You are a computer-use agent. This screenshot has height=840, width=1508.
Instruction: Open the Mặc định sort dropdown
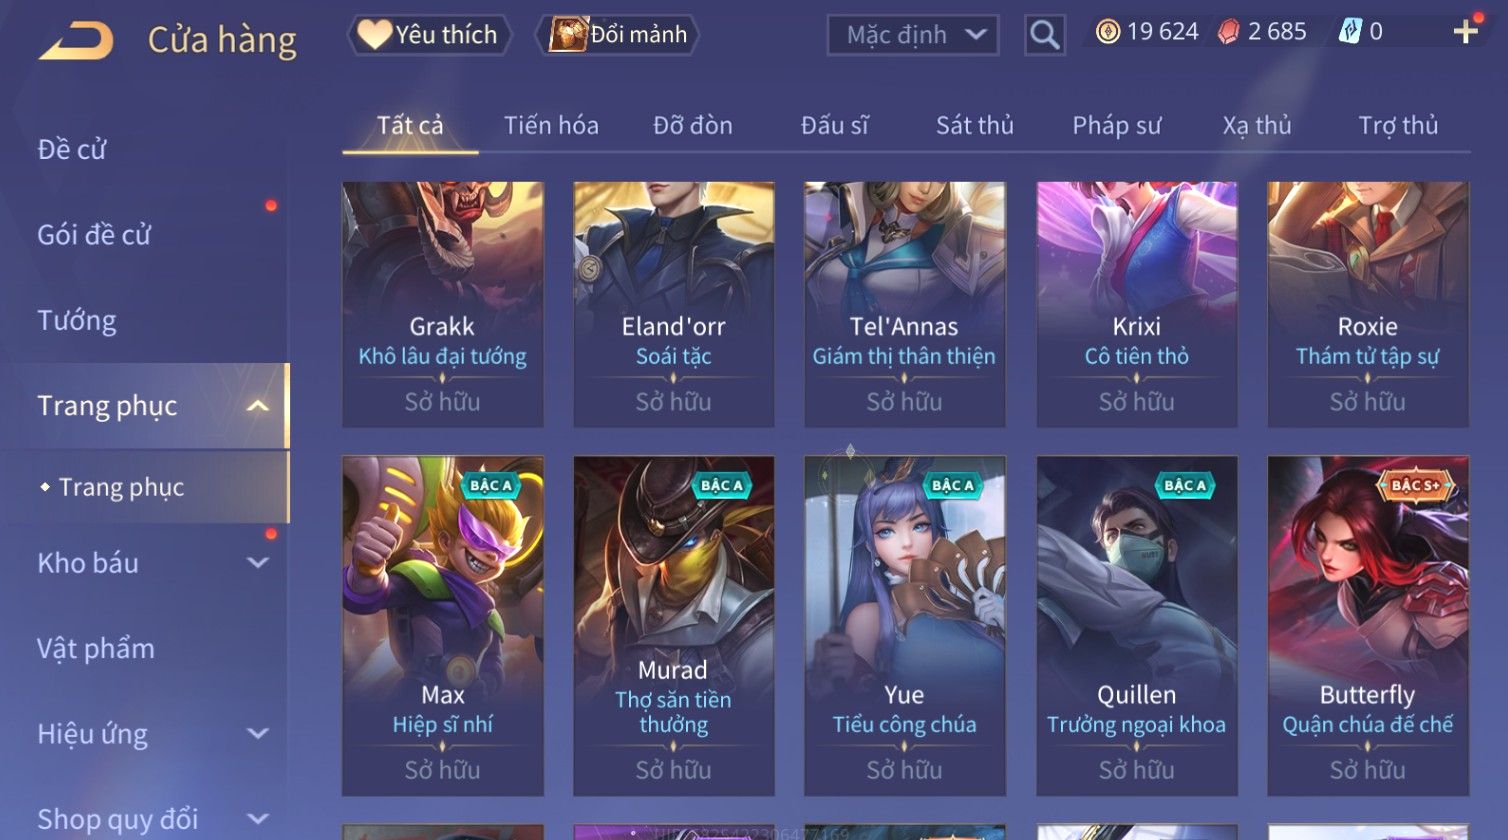tap(913, 35)
